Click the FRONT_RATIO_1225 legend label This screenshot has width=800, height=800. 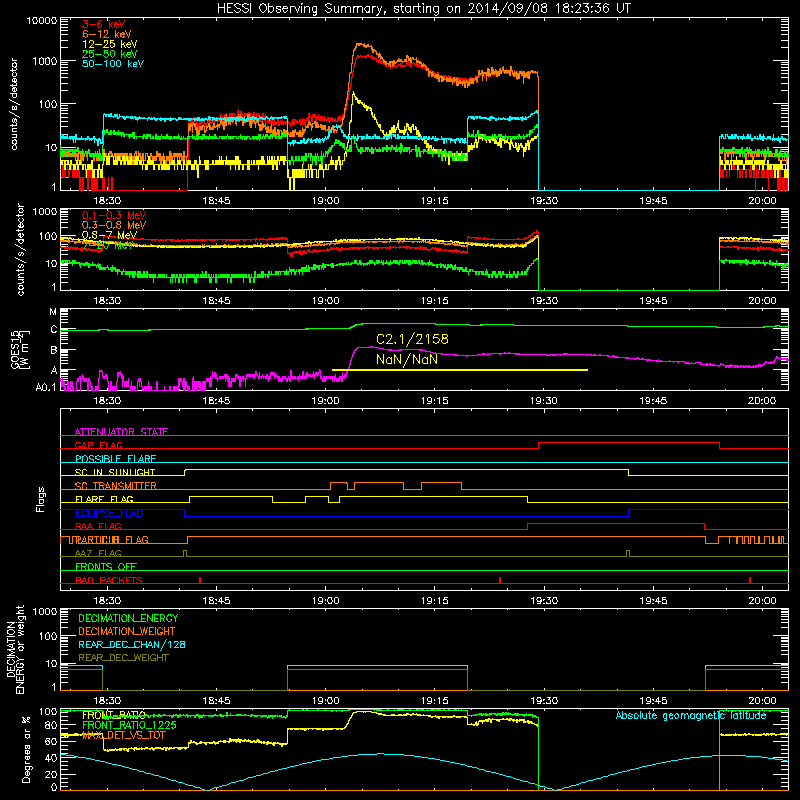tap(129, 725)
